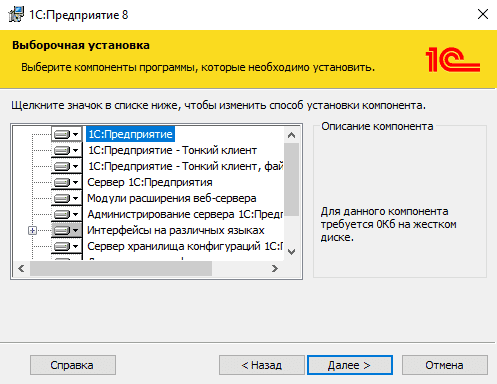Screen dimensions: 497x384
Task: Click drive icon for Администрирование сервера component
Action: click(66, 214)
